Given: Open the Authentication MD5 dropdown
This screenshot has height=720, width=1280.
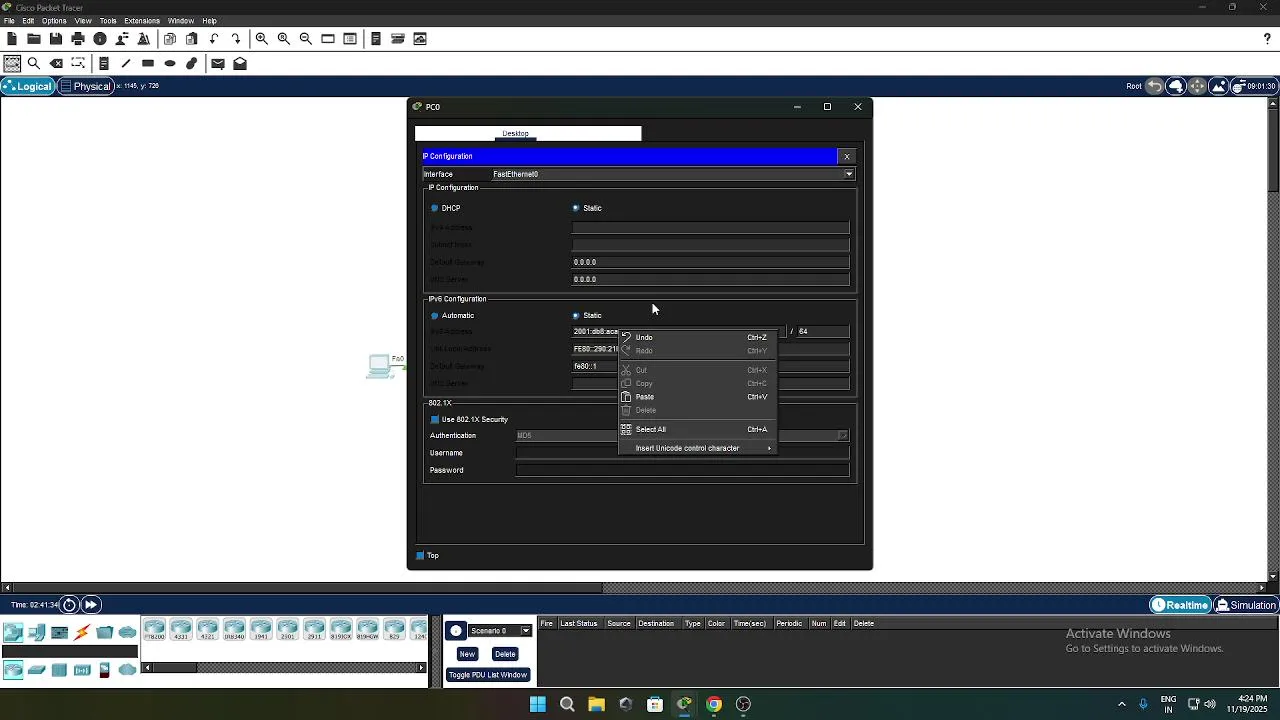Looking at the screenshot, I should click(682, 436).
